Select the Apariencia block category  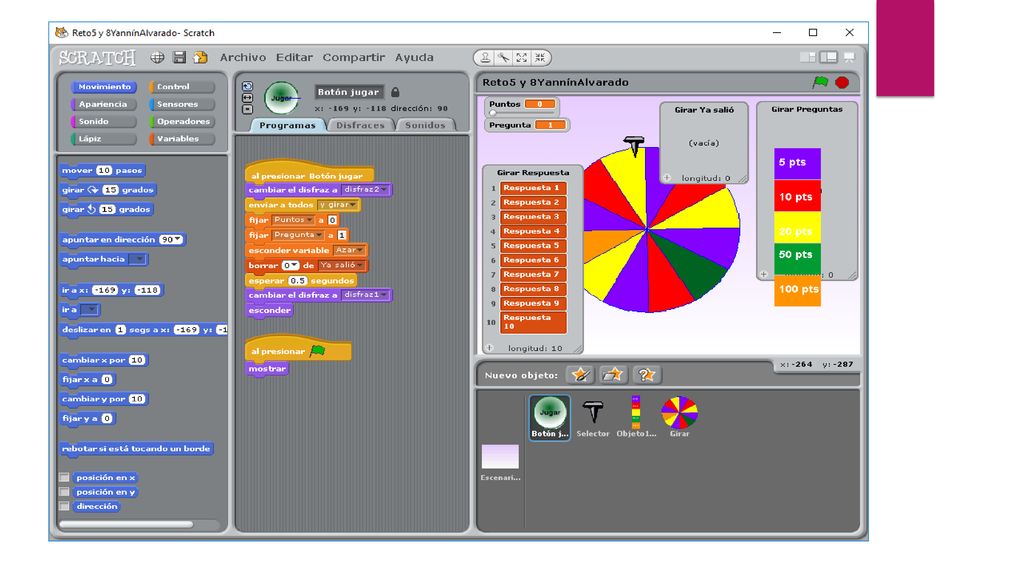tap(103, 104)
